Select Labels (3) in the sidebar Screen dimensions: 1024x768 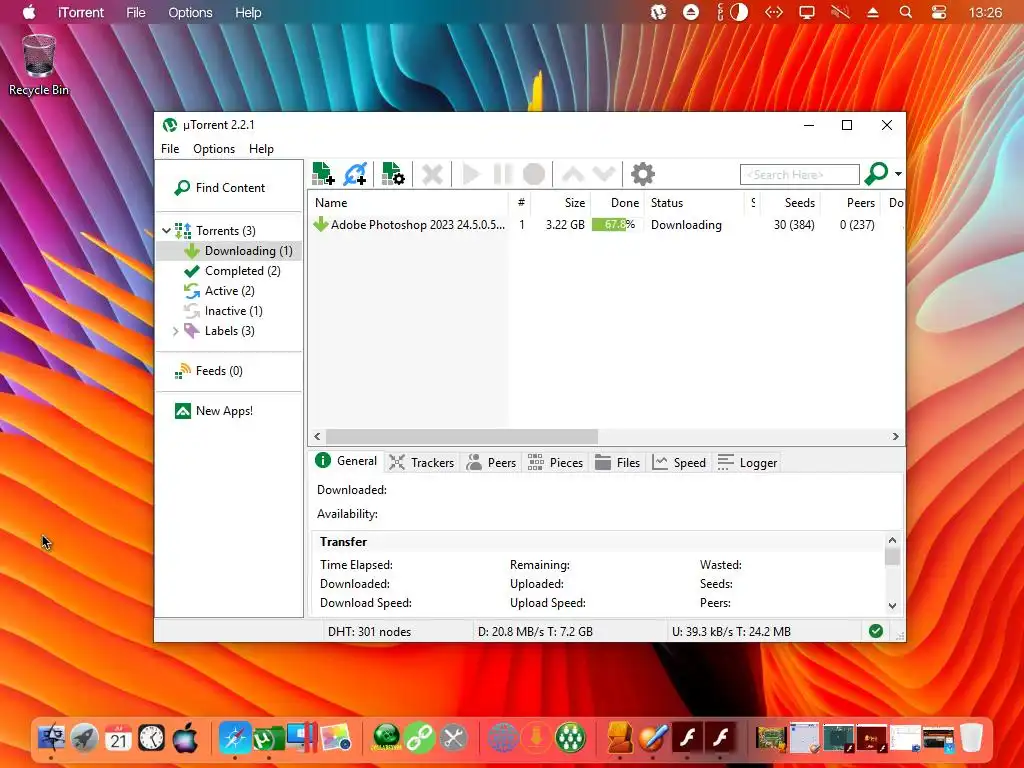click(219, 331)
